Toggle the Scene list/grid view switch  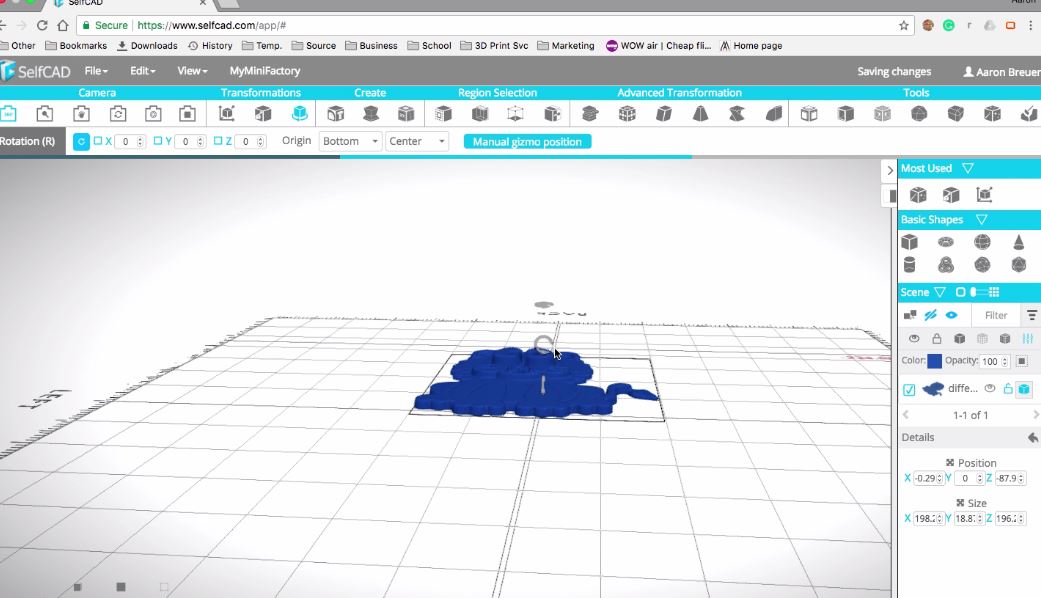tap(977, 292)
